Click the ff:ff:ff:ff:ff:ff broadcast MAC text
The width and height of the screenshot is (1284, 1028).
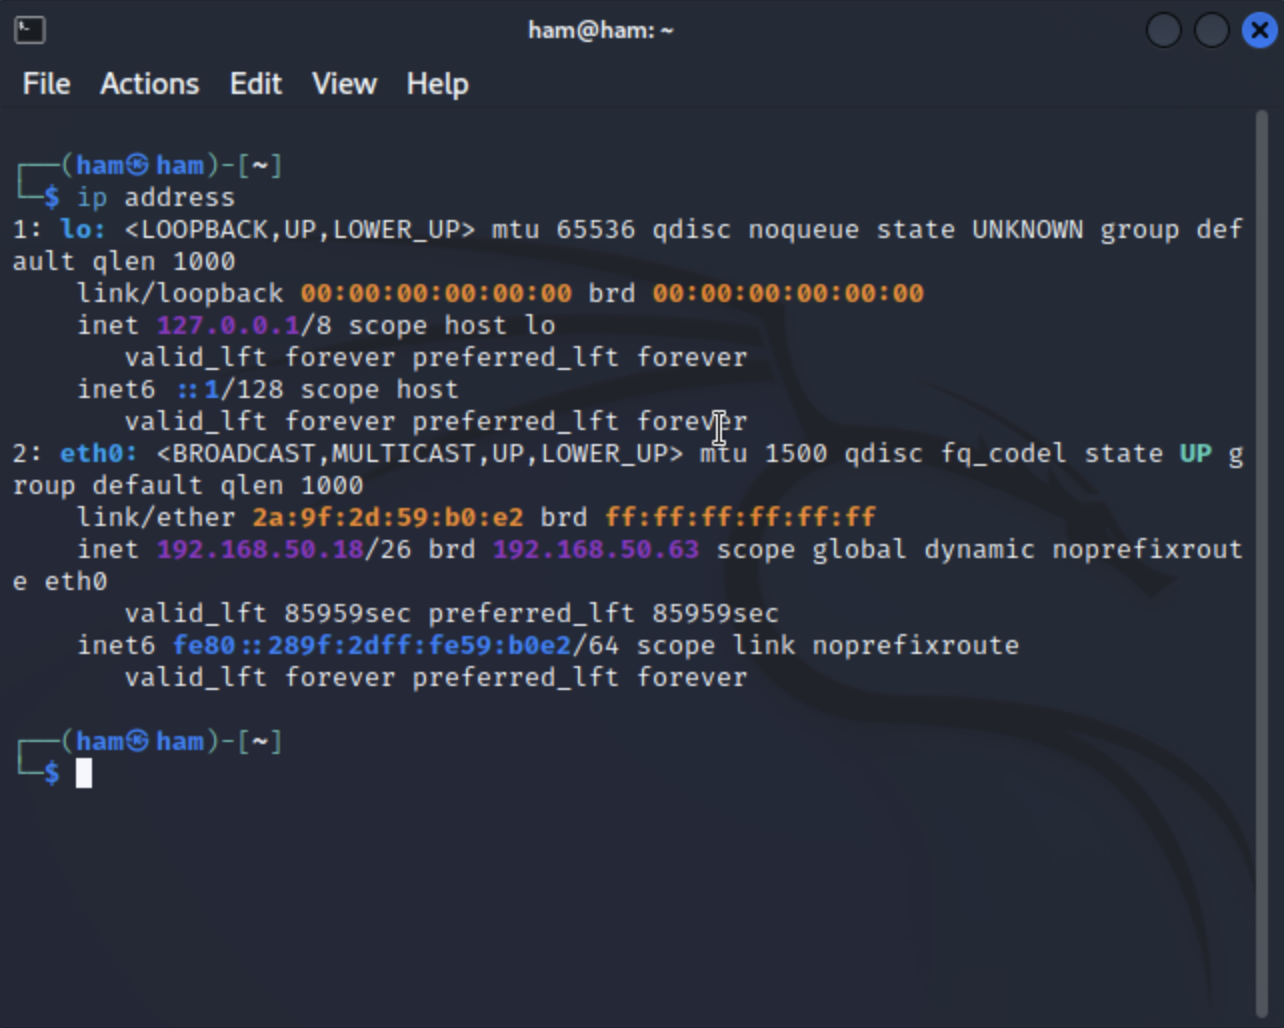pos(741,517)
